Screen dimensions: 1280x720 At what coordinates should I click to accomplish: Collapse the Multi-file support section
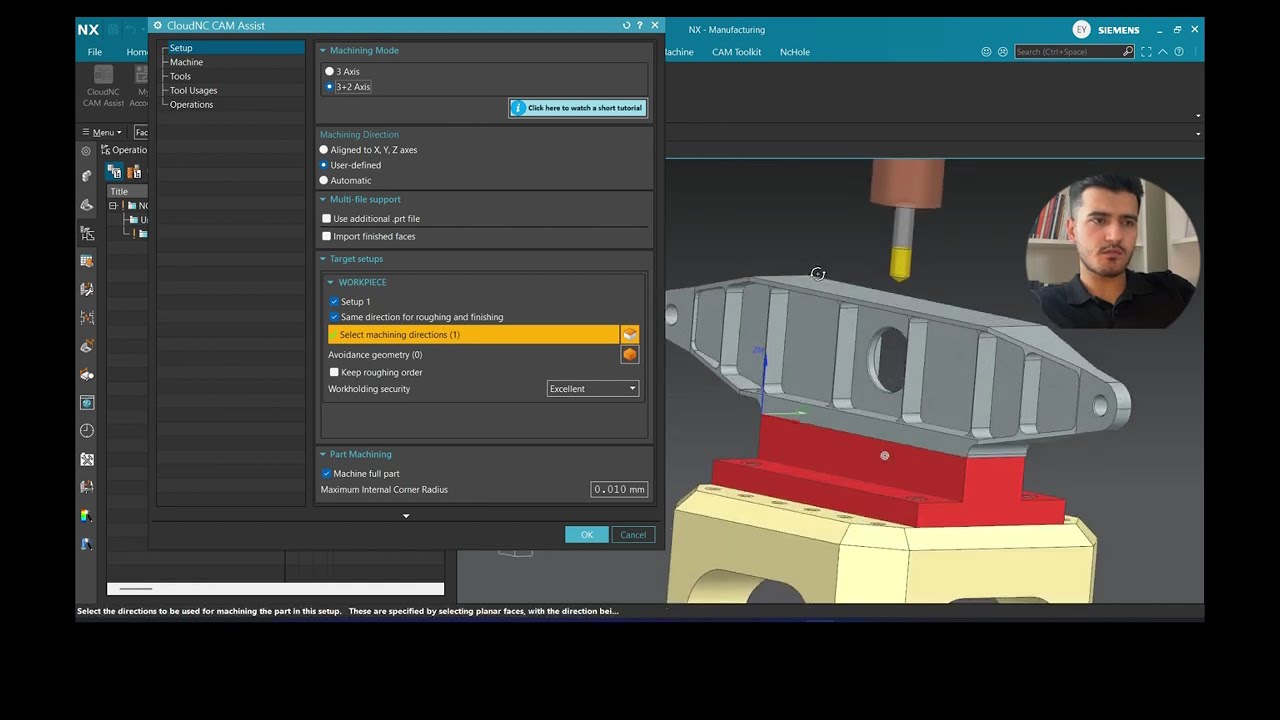coord(323,200)
